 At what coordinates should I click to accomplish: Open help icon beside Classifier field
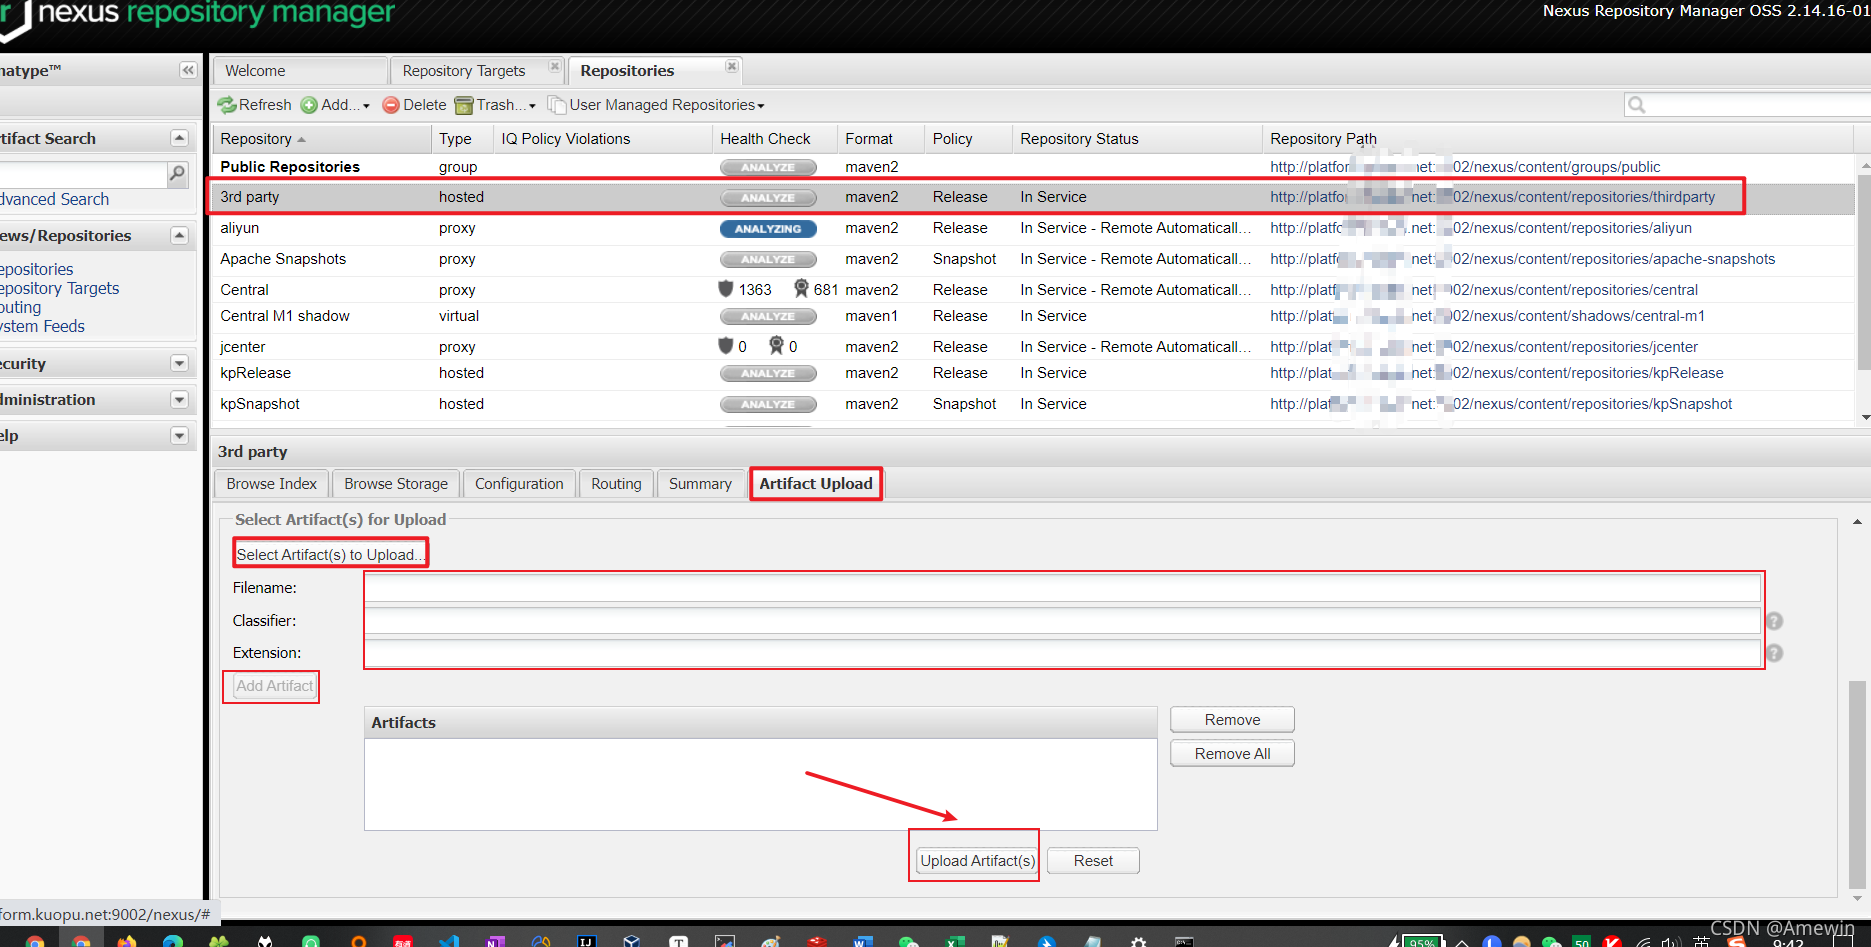point(1774,621)
